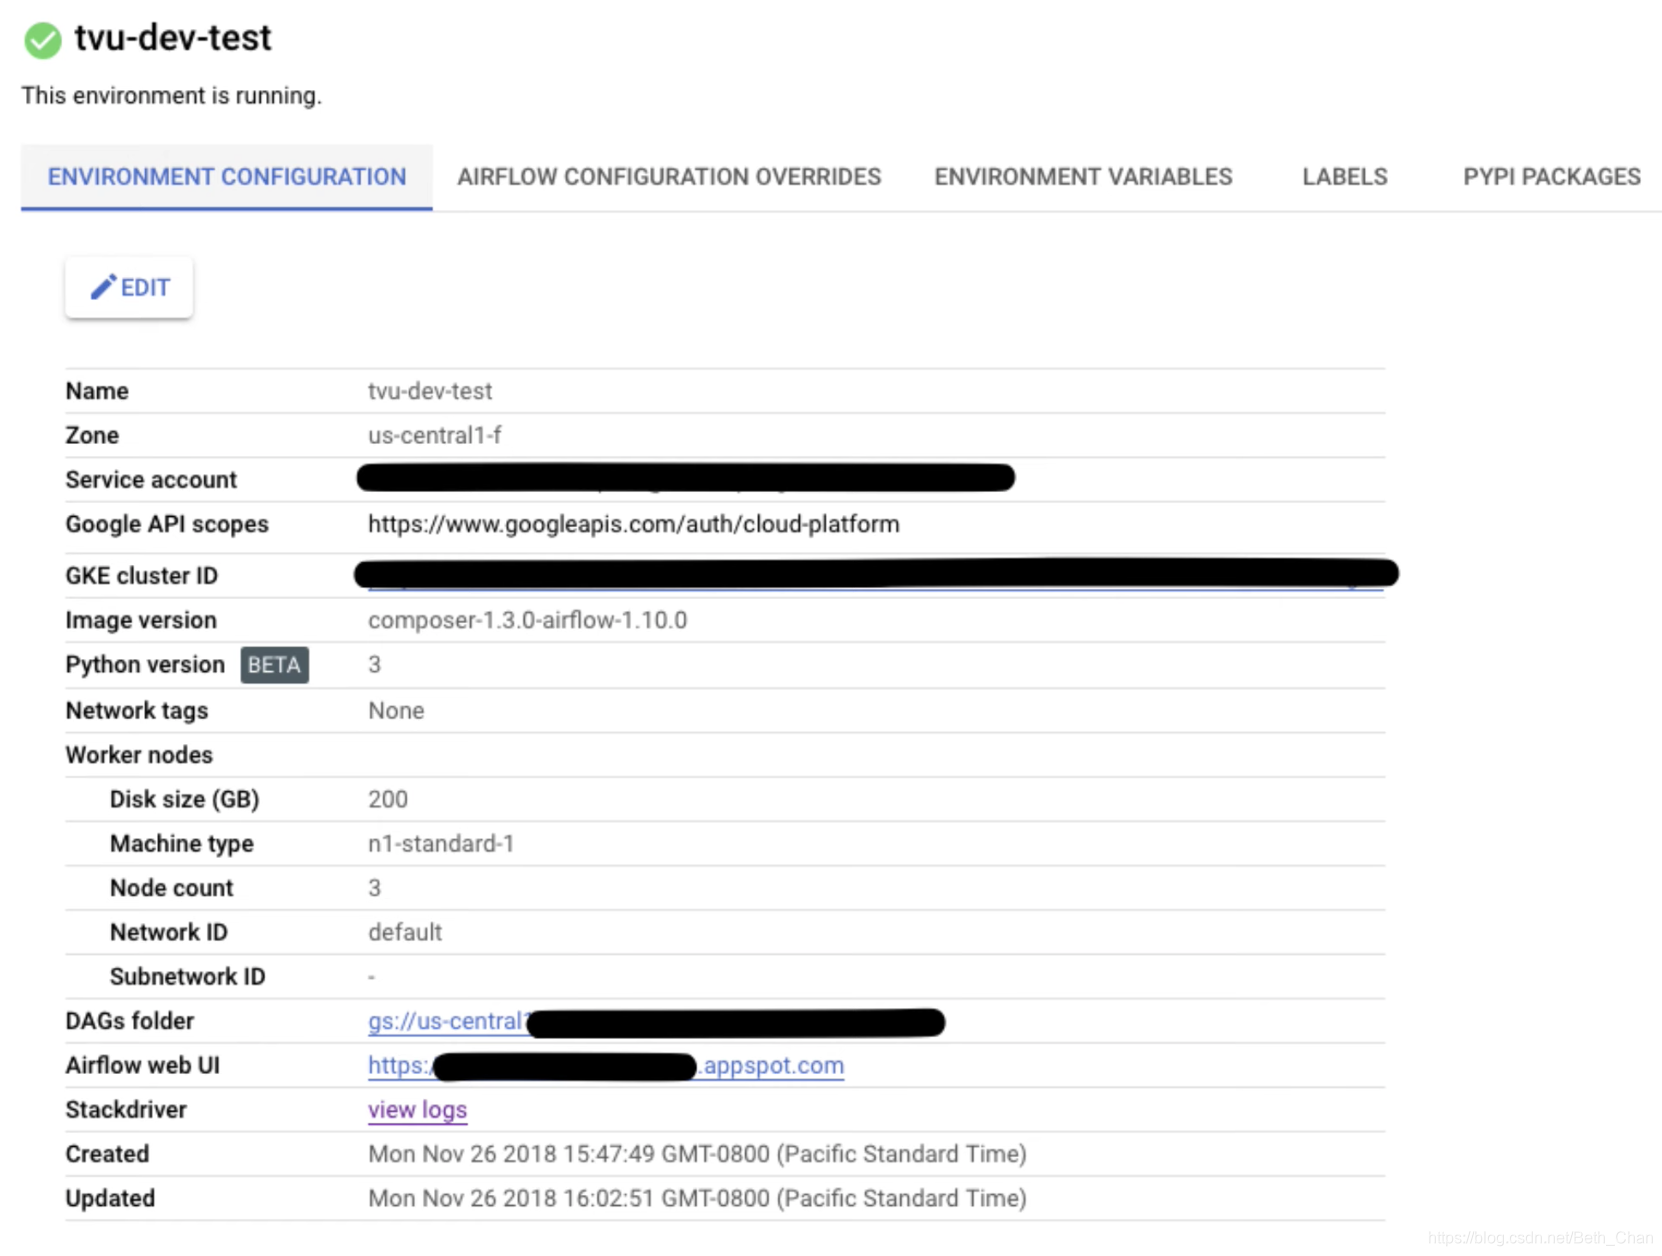Click the Stackdriver view logs link
The image size is (1662, 1256).
[417, 1110]
